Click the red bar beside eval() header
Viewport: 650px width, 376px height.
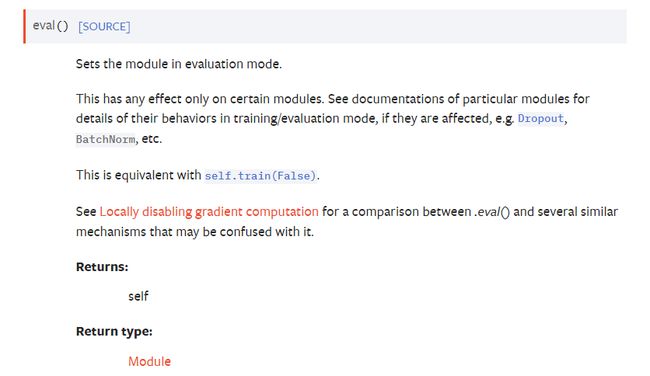(x=24, y=26)
